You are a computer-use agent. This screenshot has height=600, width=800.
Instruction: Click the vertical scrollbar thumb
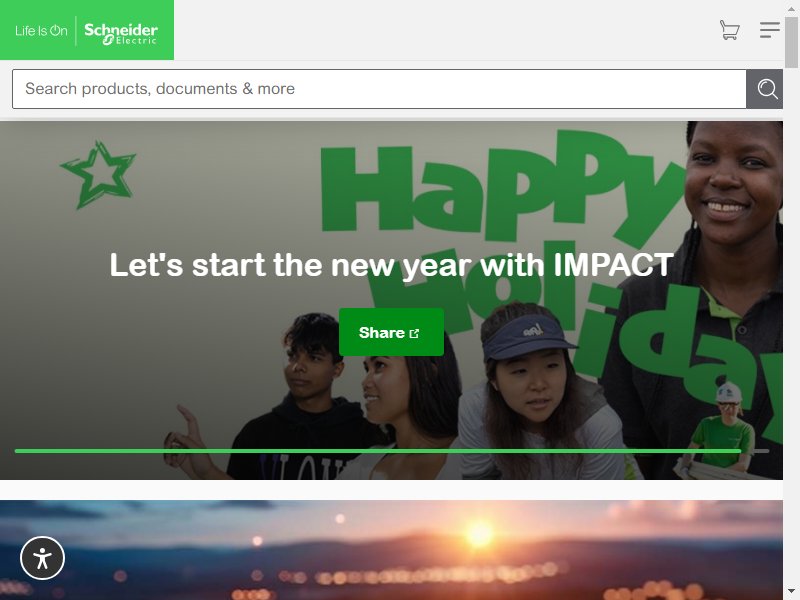point(791,42)
